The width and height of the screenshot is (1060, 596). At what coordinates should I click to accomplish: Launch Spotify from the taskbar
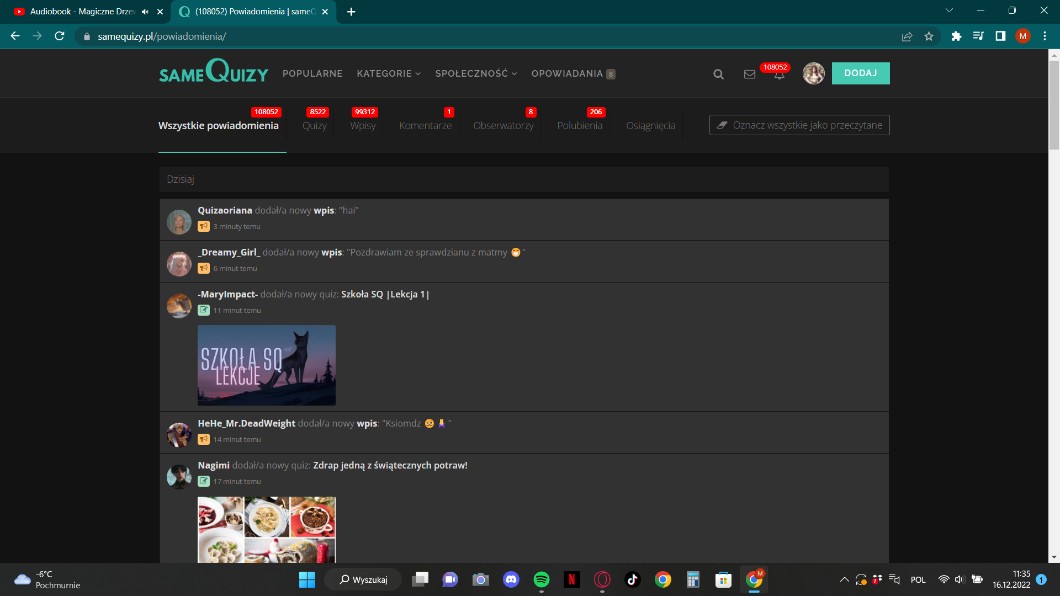(x=541, y=579)
